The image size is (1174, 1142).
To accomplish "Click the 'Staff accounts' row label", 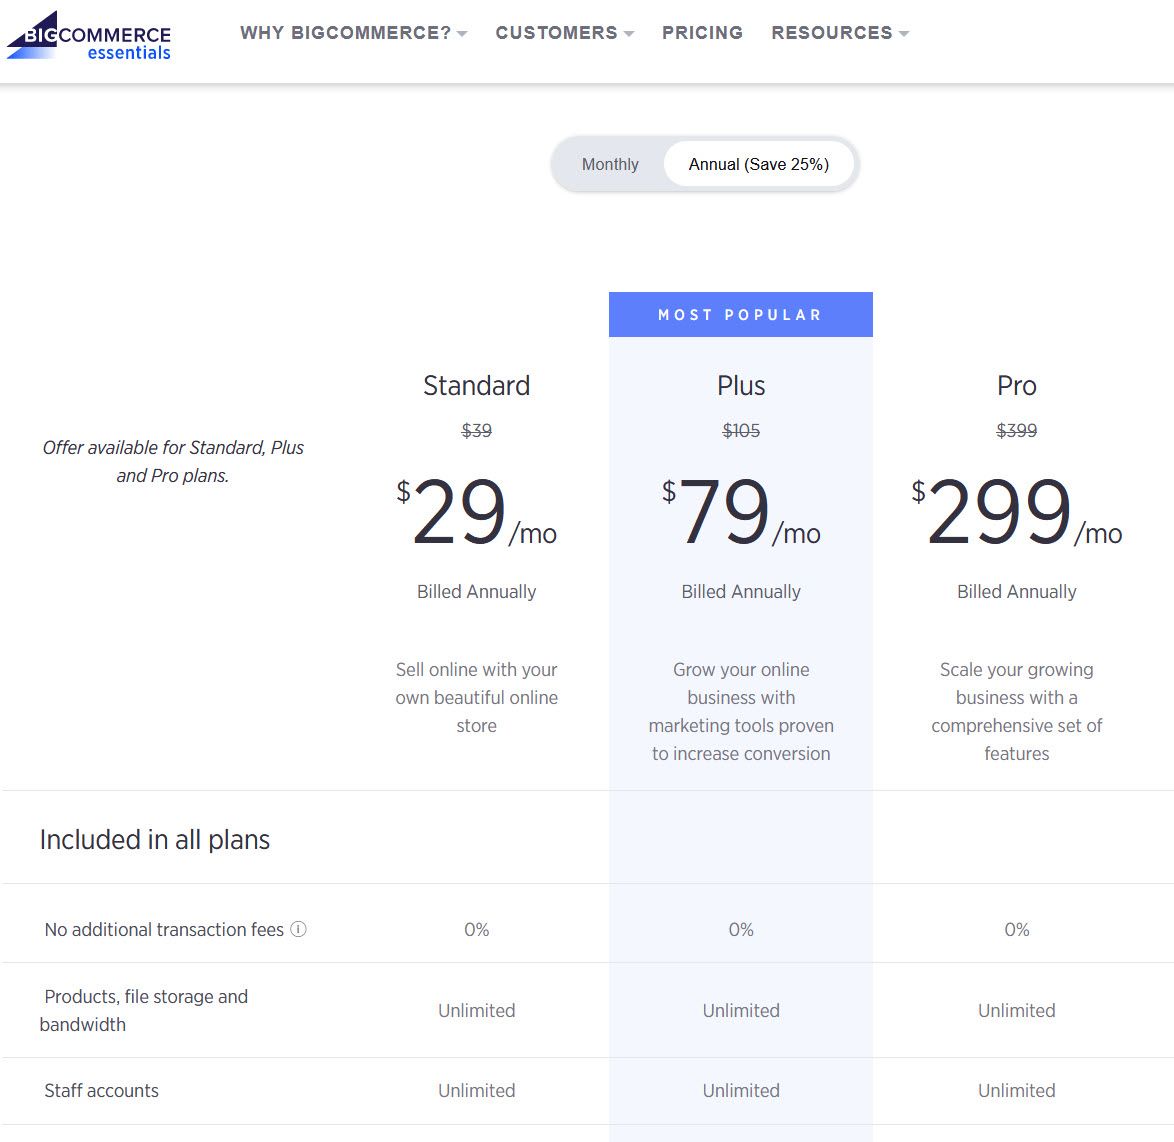I will click(x=101, y=1090).
